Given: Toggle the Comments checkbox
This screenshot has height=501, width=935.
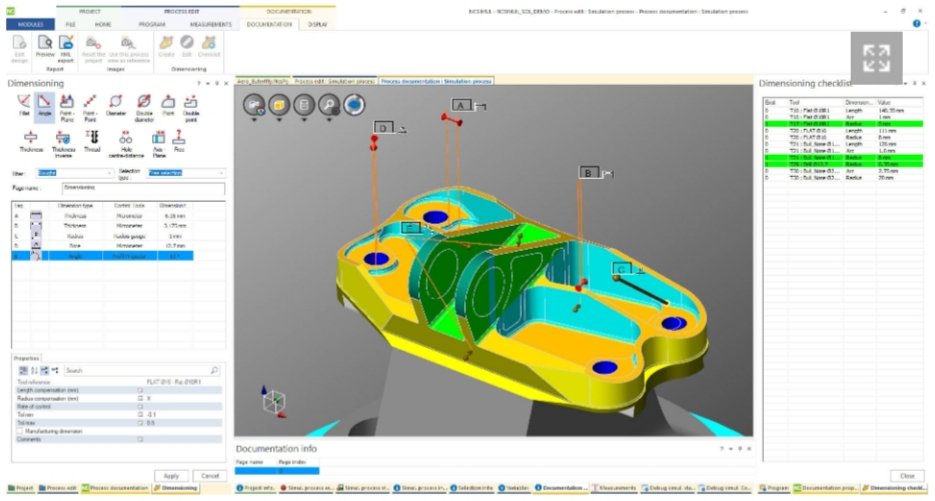Looking at the screenshot, I should tap(141, 440).
